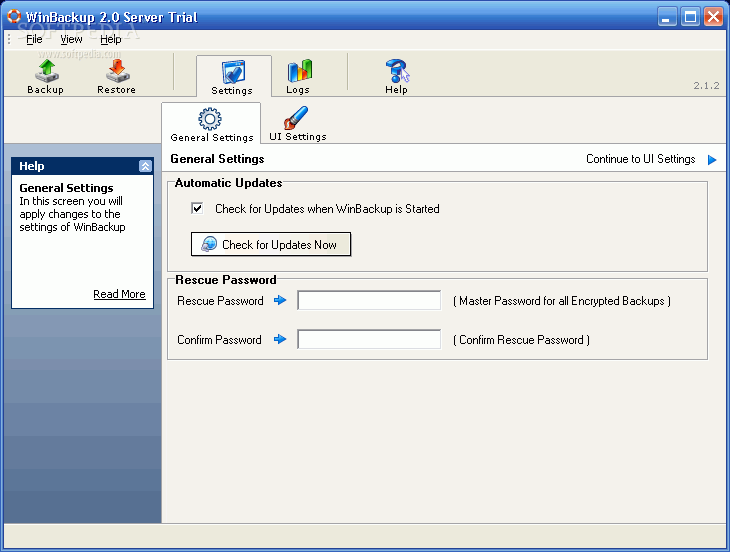Screen dimensions: 730x552
Task: Follow the Read More link
Action: (119, 294)
